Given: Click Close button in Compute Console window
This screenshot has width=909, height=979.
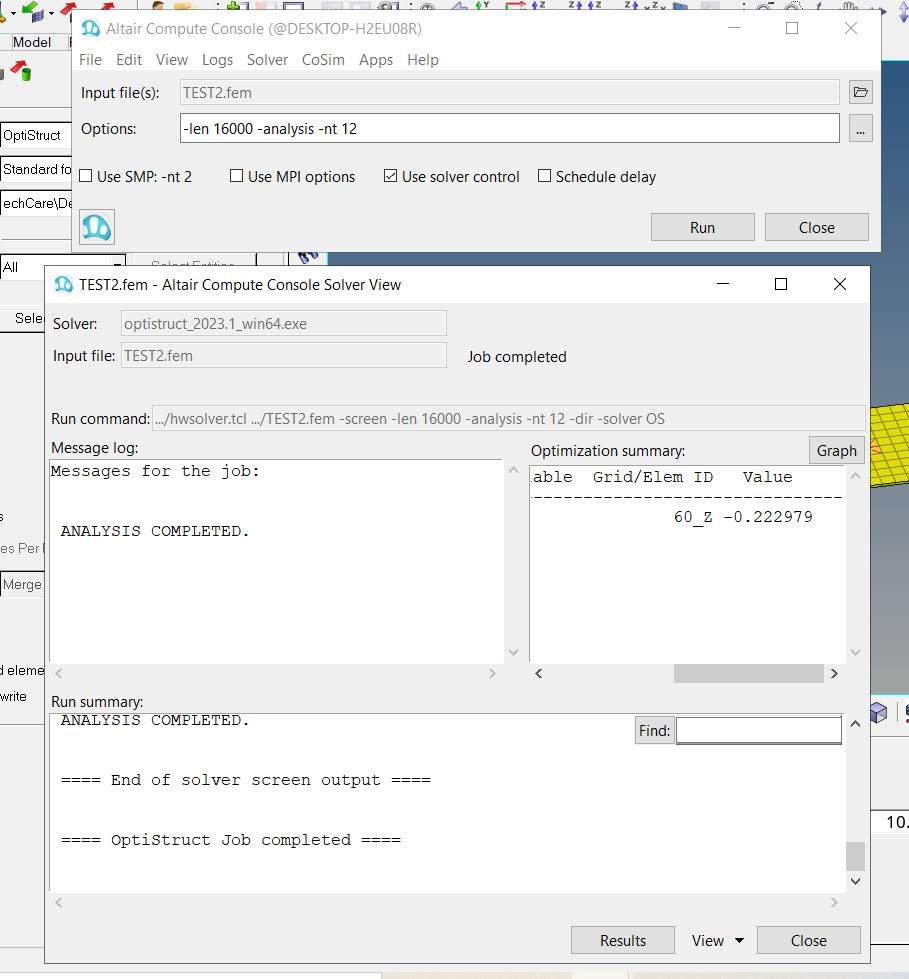Looking at the screenshot, I should coord(817,227).
